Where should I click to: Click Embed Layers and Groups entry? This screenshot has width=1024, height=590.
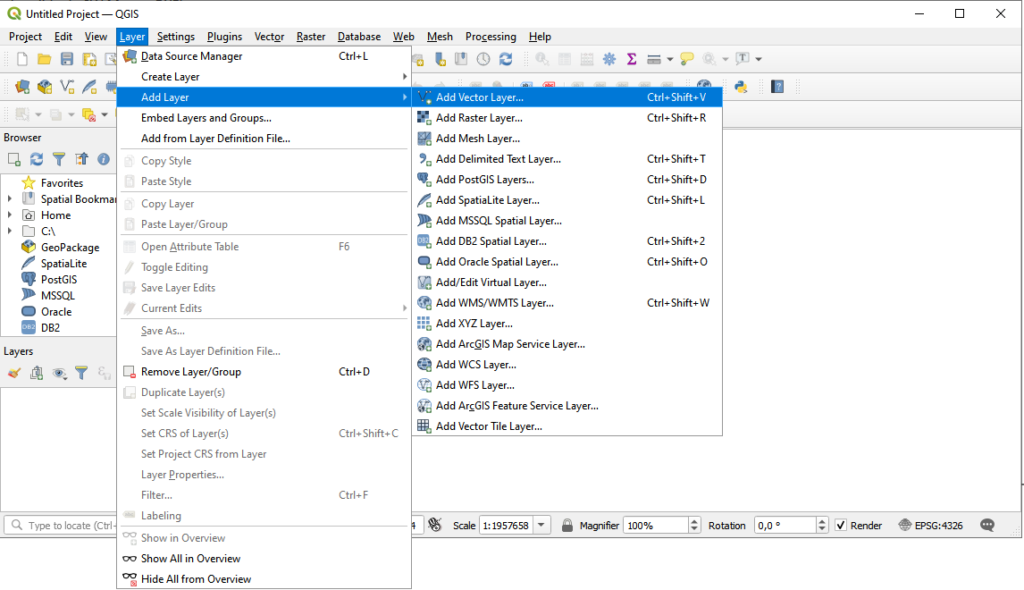click(264, 118)
